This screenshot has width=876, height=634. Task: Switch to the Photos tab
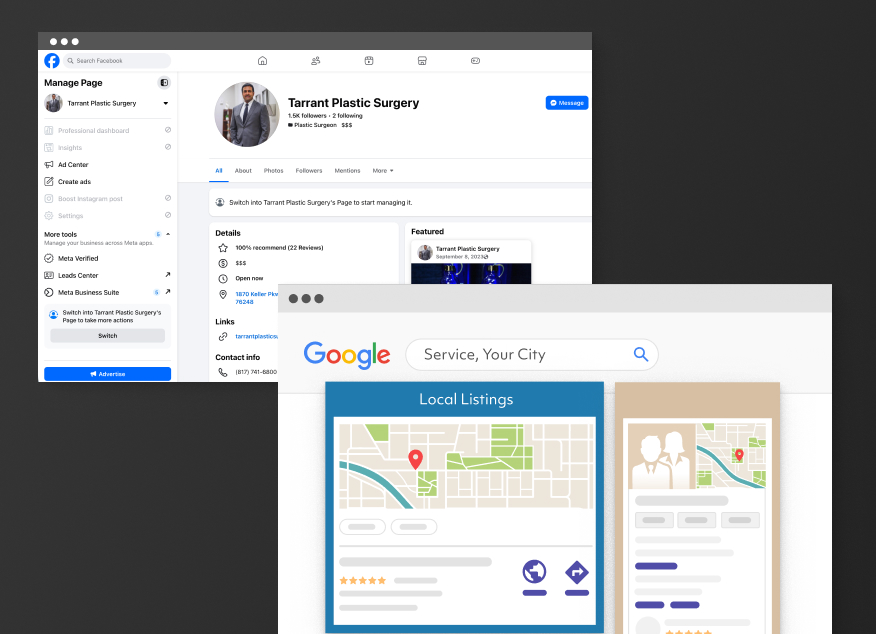click(x=274, y=171)
